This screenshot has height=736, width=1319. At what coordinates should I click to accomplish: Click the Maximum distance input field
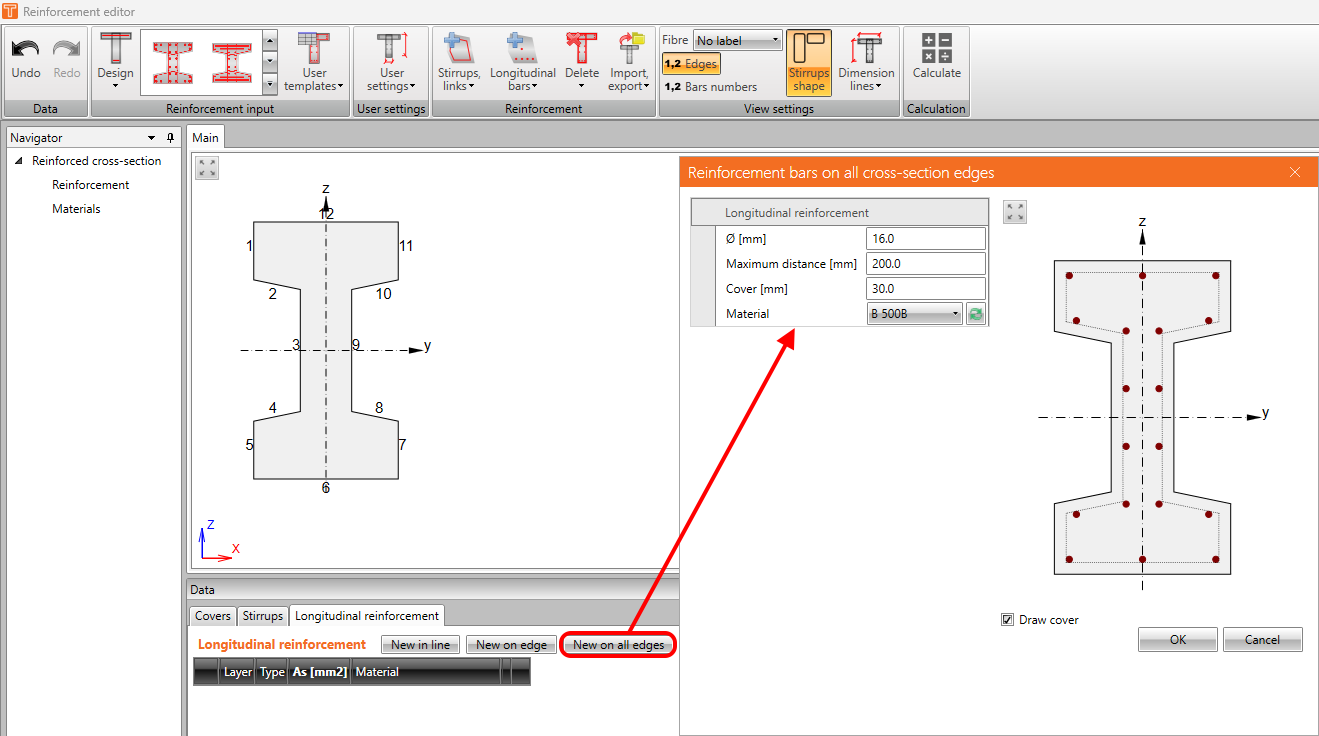(x=926, y=264)
